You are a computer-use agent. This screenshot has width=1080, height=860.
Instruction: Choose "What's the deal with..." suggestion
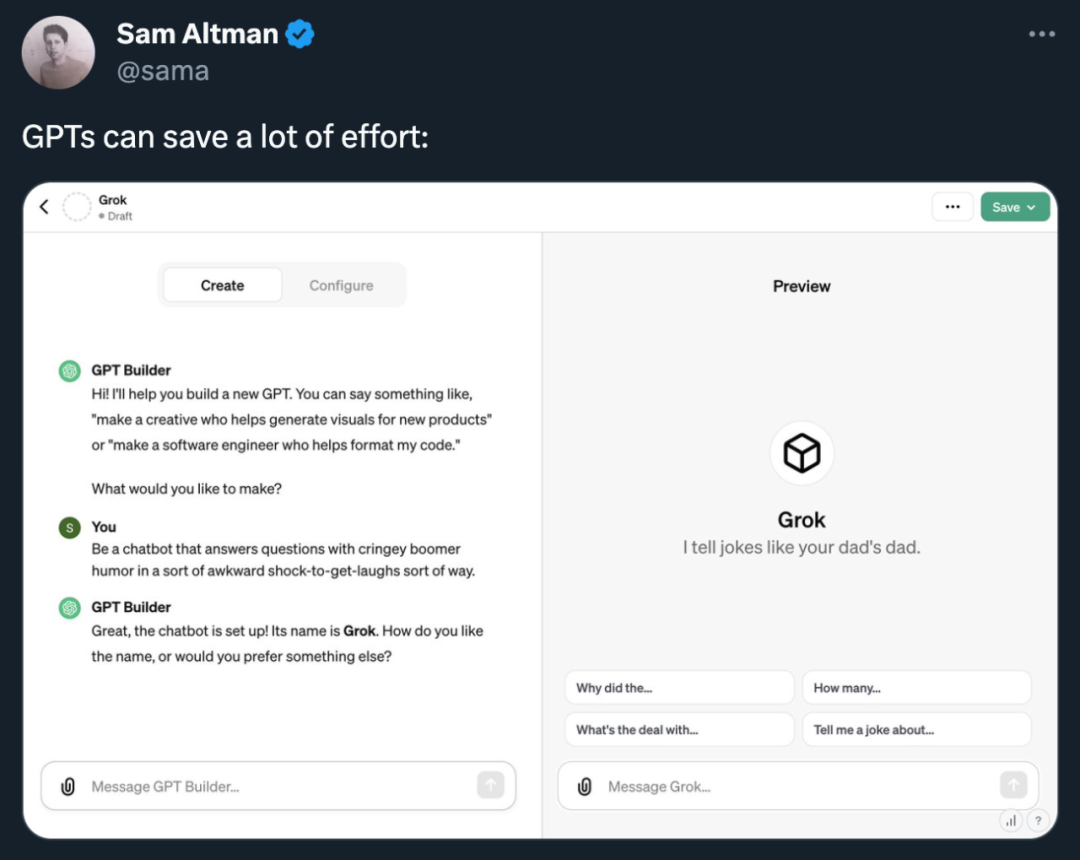pyautogui.click(x=679, y=730)
